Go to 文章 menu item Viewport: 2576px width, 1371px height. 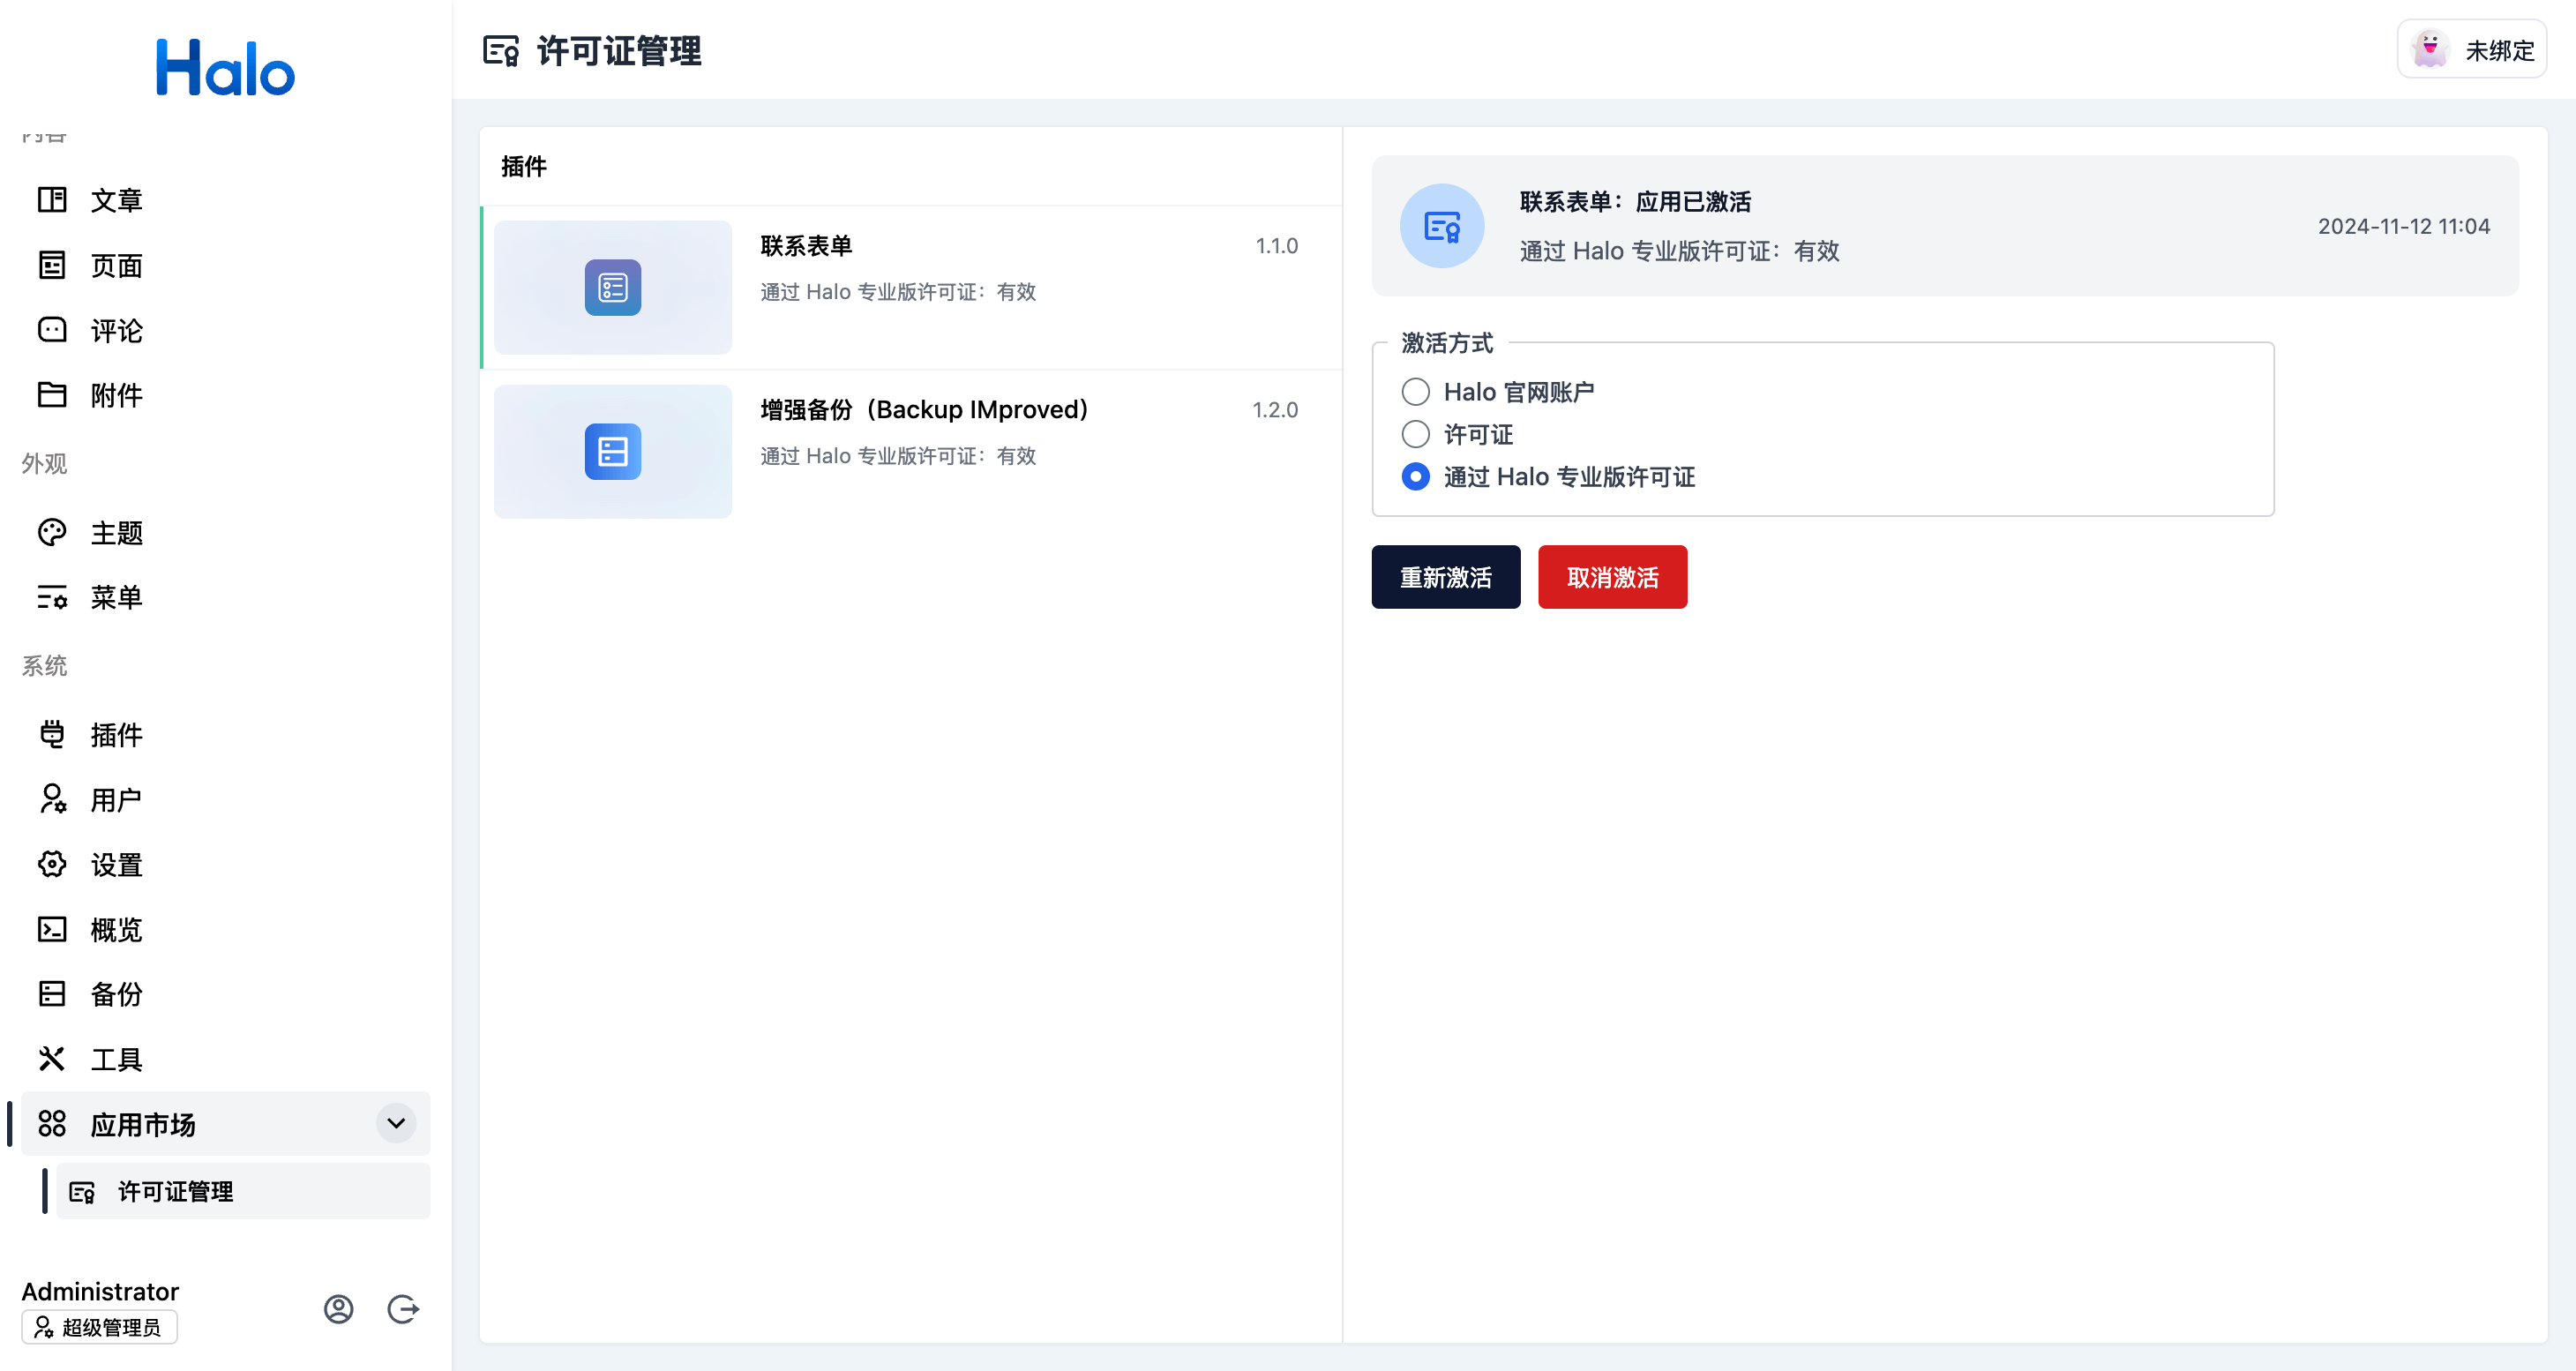pos(225,200)
